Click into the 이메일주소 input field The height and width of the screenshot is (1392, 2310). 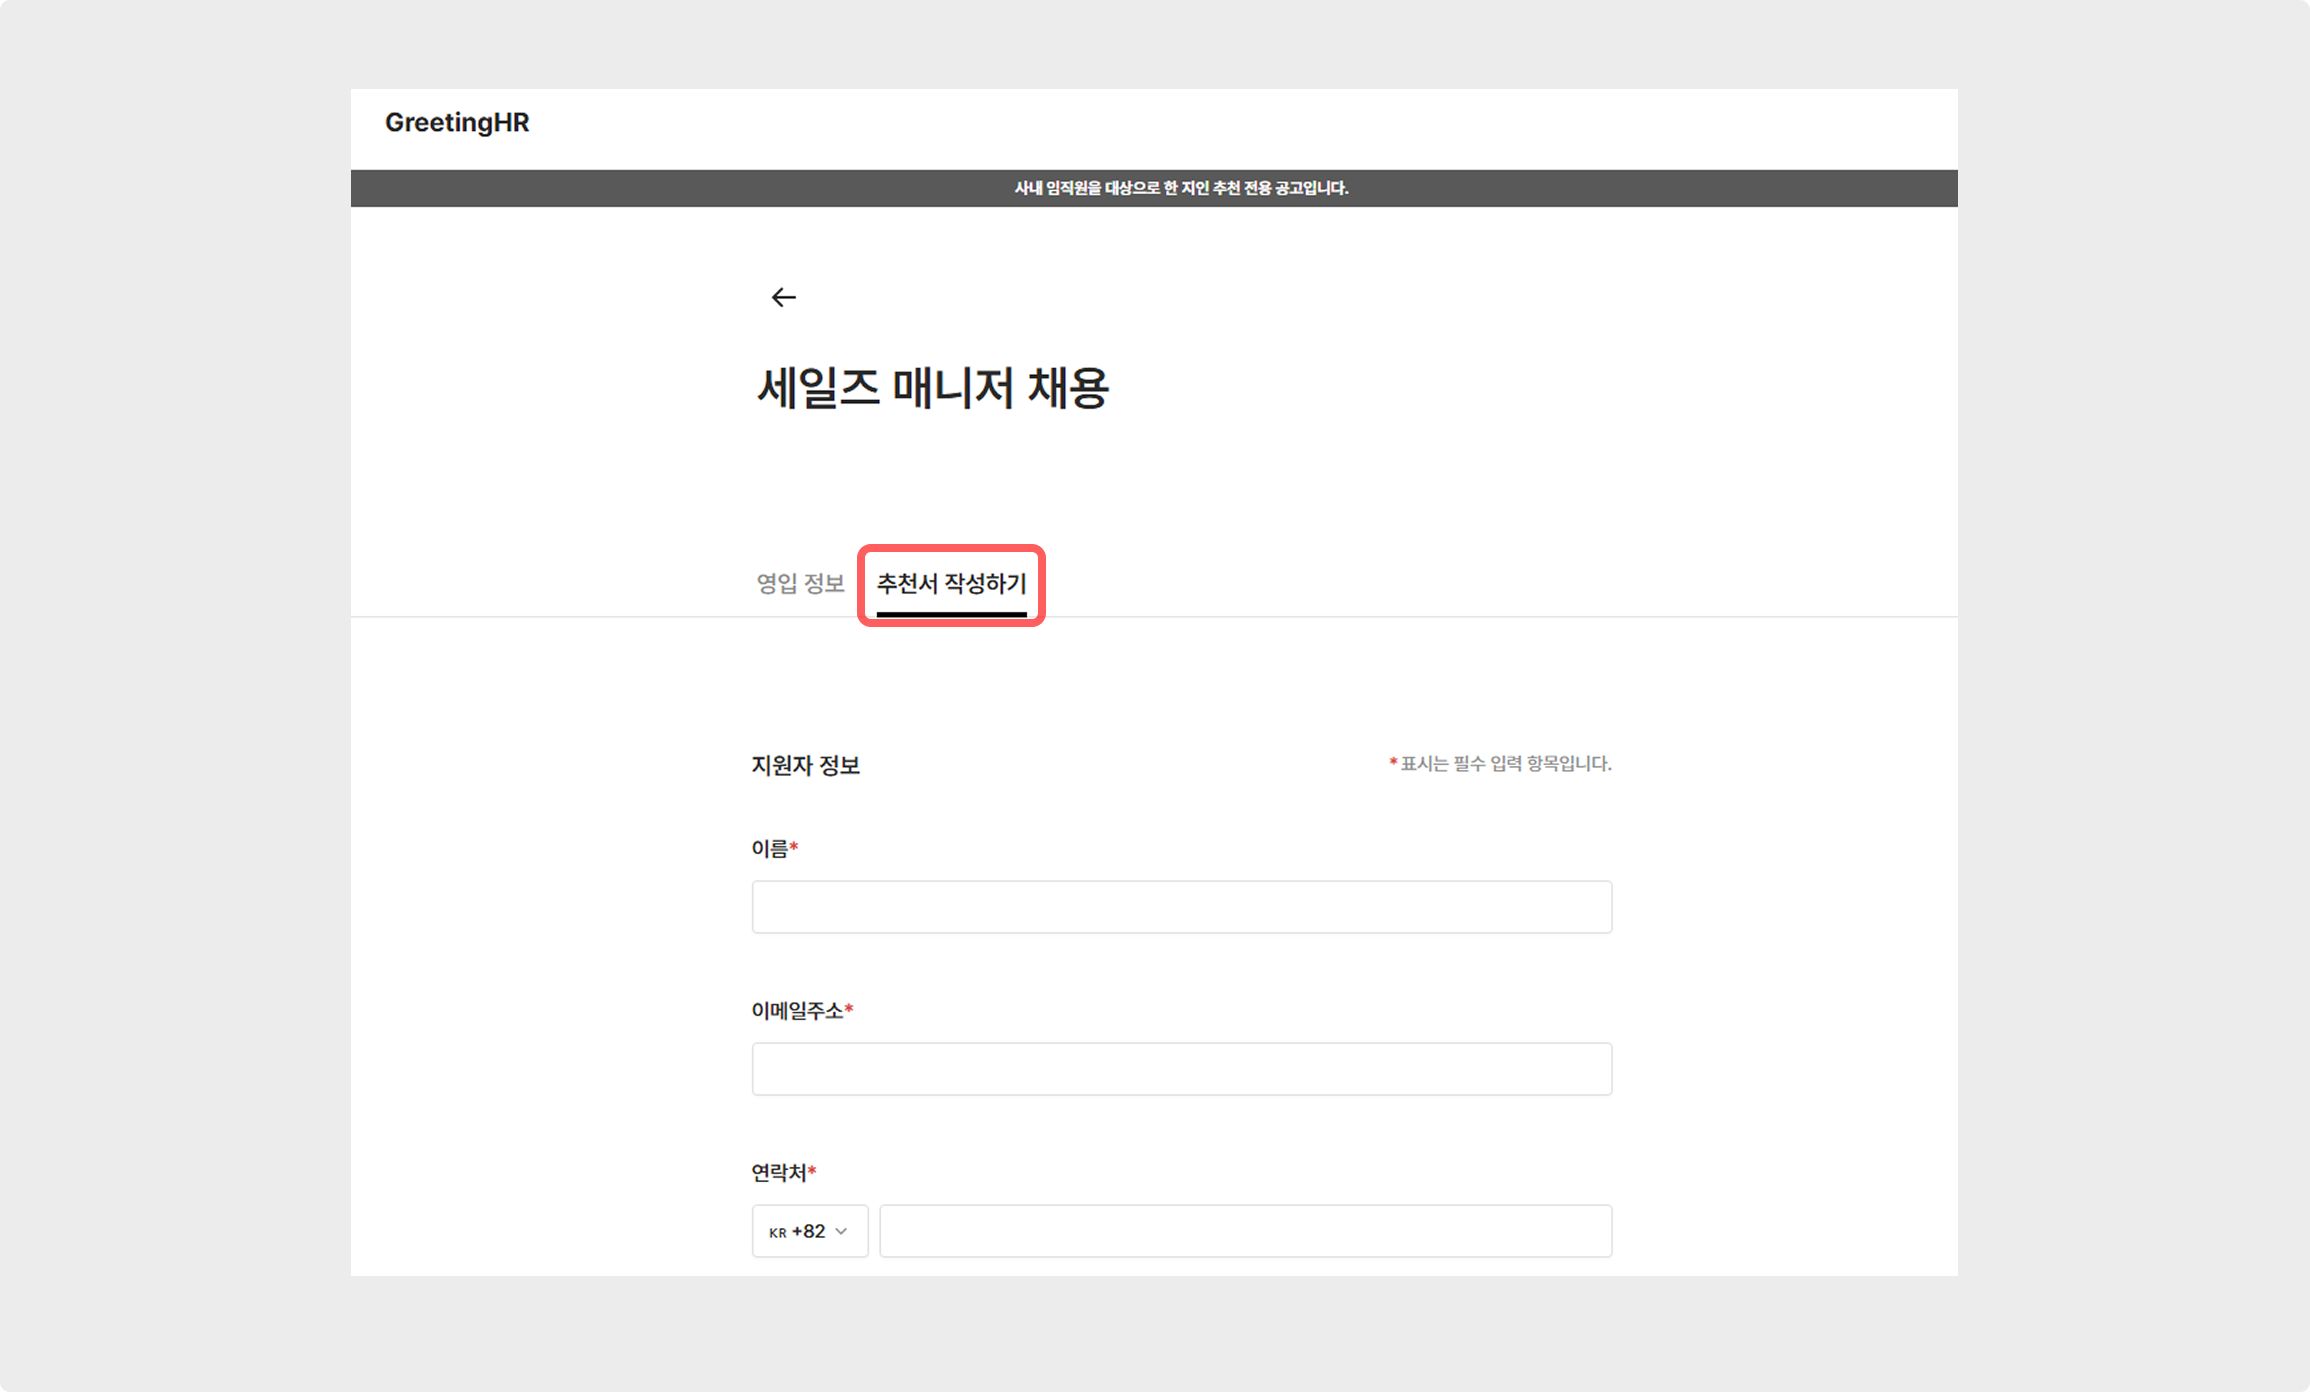pos(1181,1069)
